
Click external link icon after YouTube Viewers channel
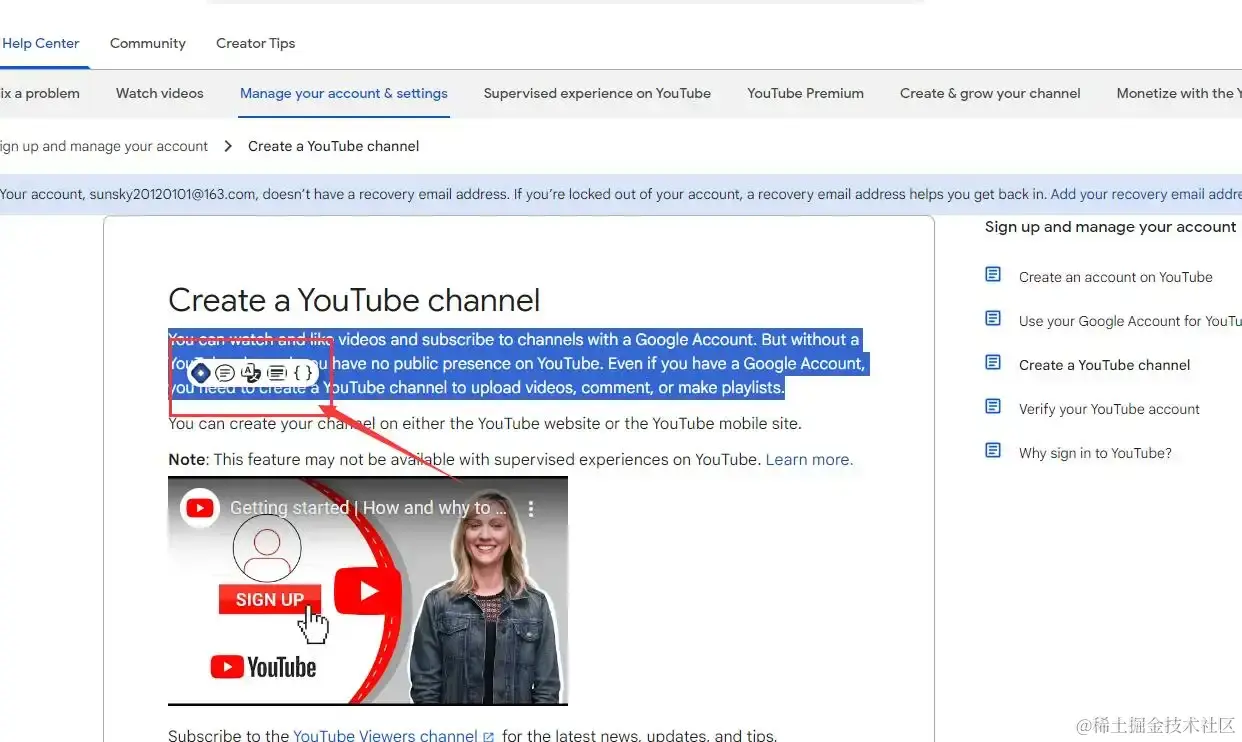[x=489, y=737]
